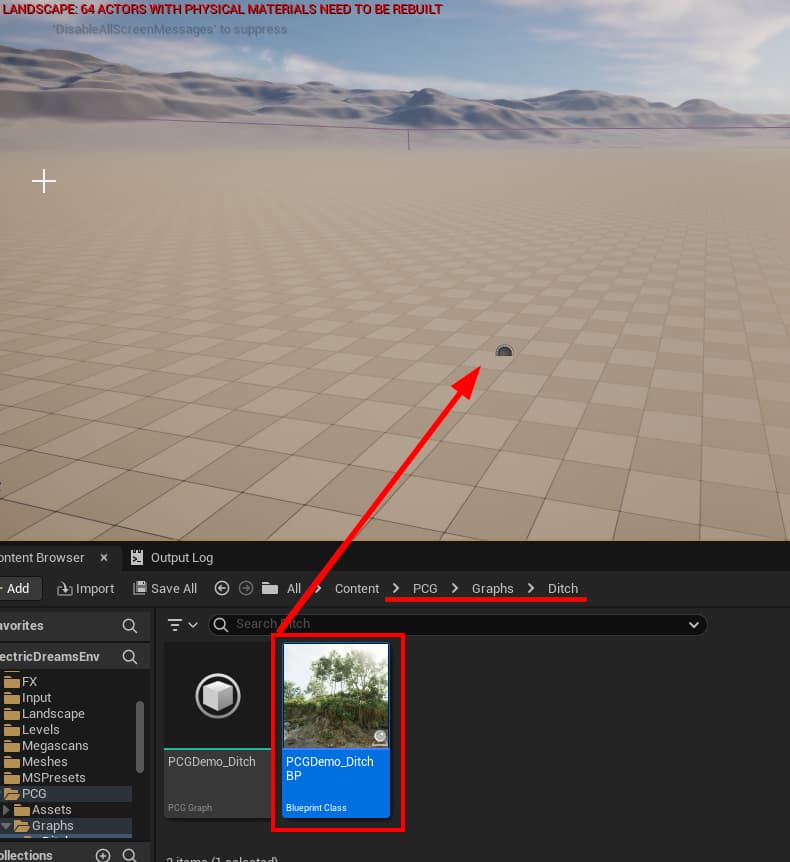
Task: Select the Meshes folder
Action: tap(45, 761)
